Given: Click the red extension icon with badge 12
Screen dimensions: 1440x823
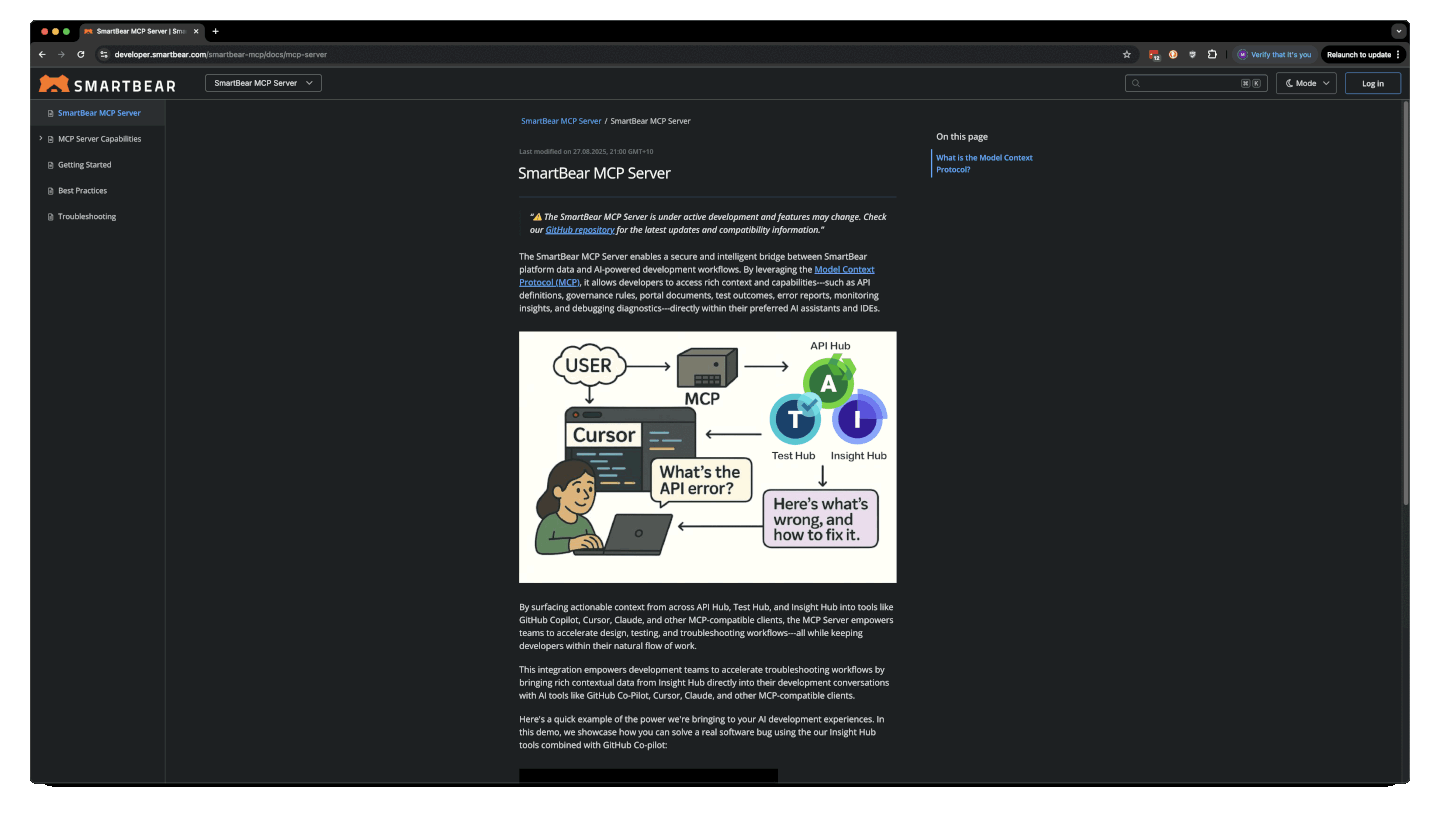Looking at the screenshot, I should (x=1154, y=55).
